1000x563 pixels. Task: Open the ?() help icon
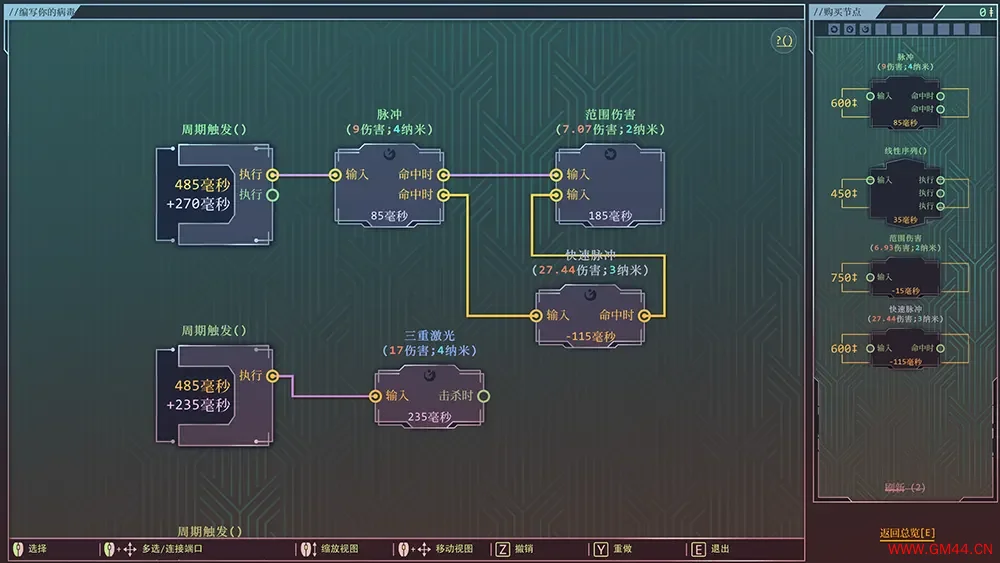click(783, 41)
